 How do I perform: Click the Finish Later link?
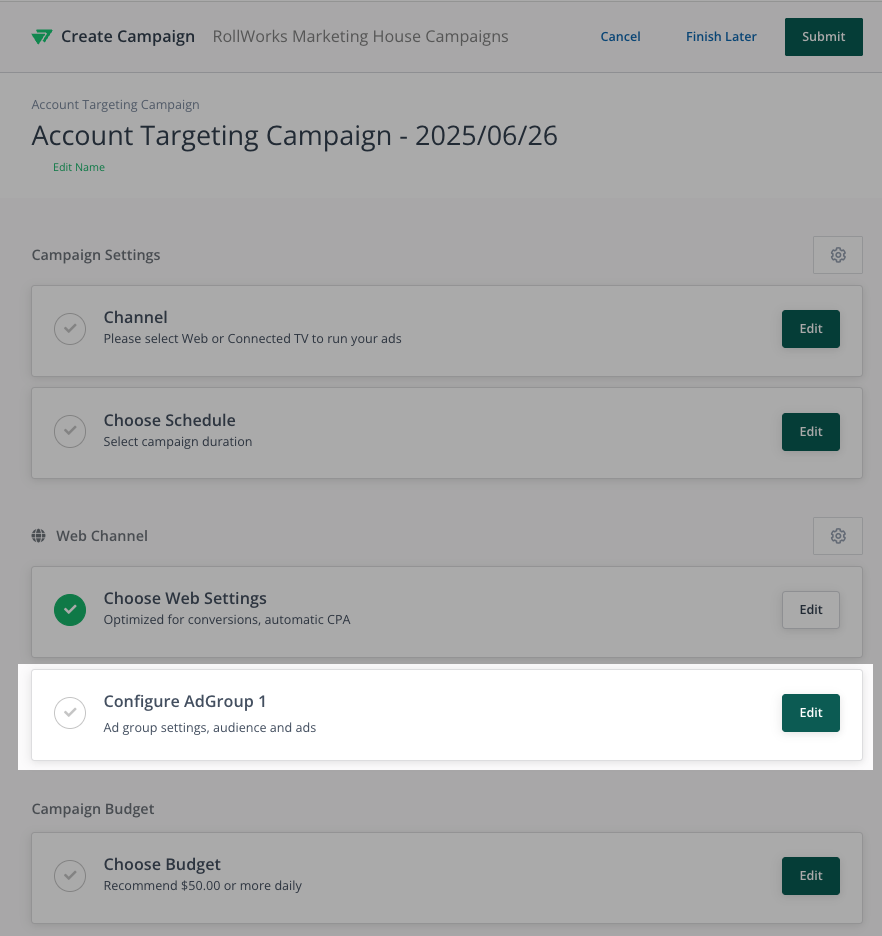tap(721, 37)
